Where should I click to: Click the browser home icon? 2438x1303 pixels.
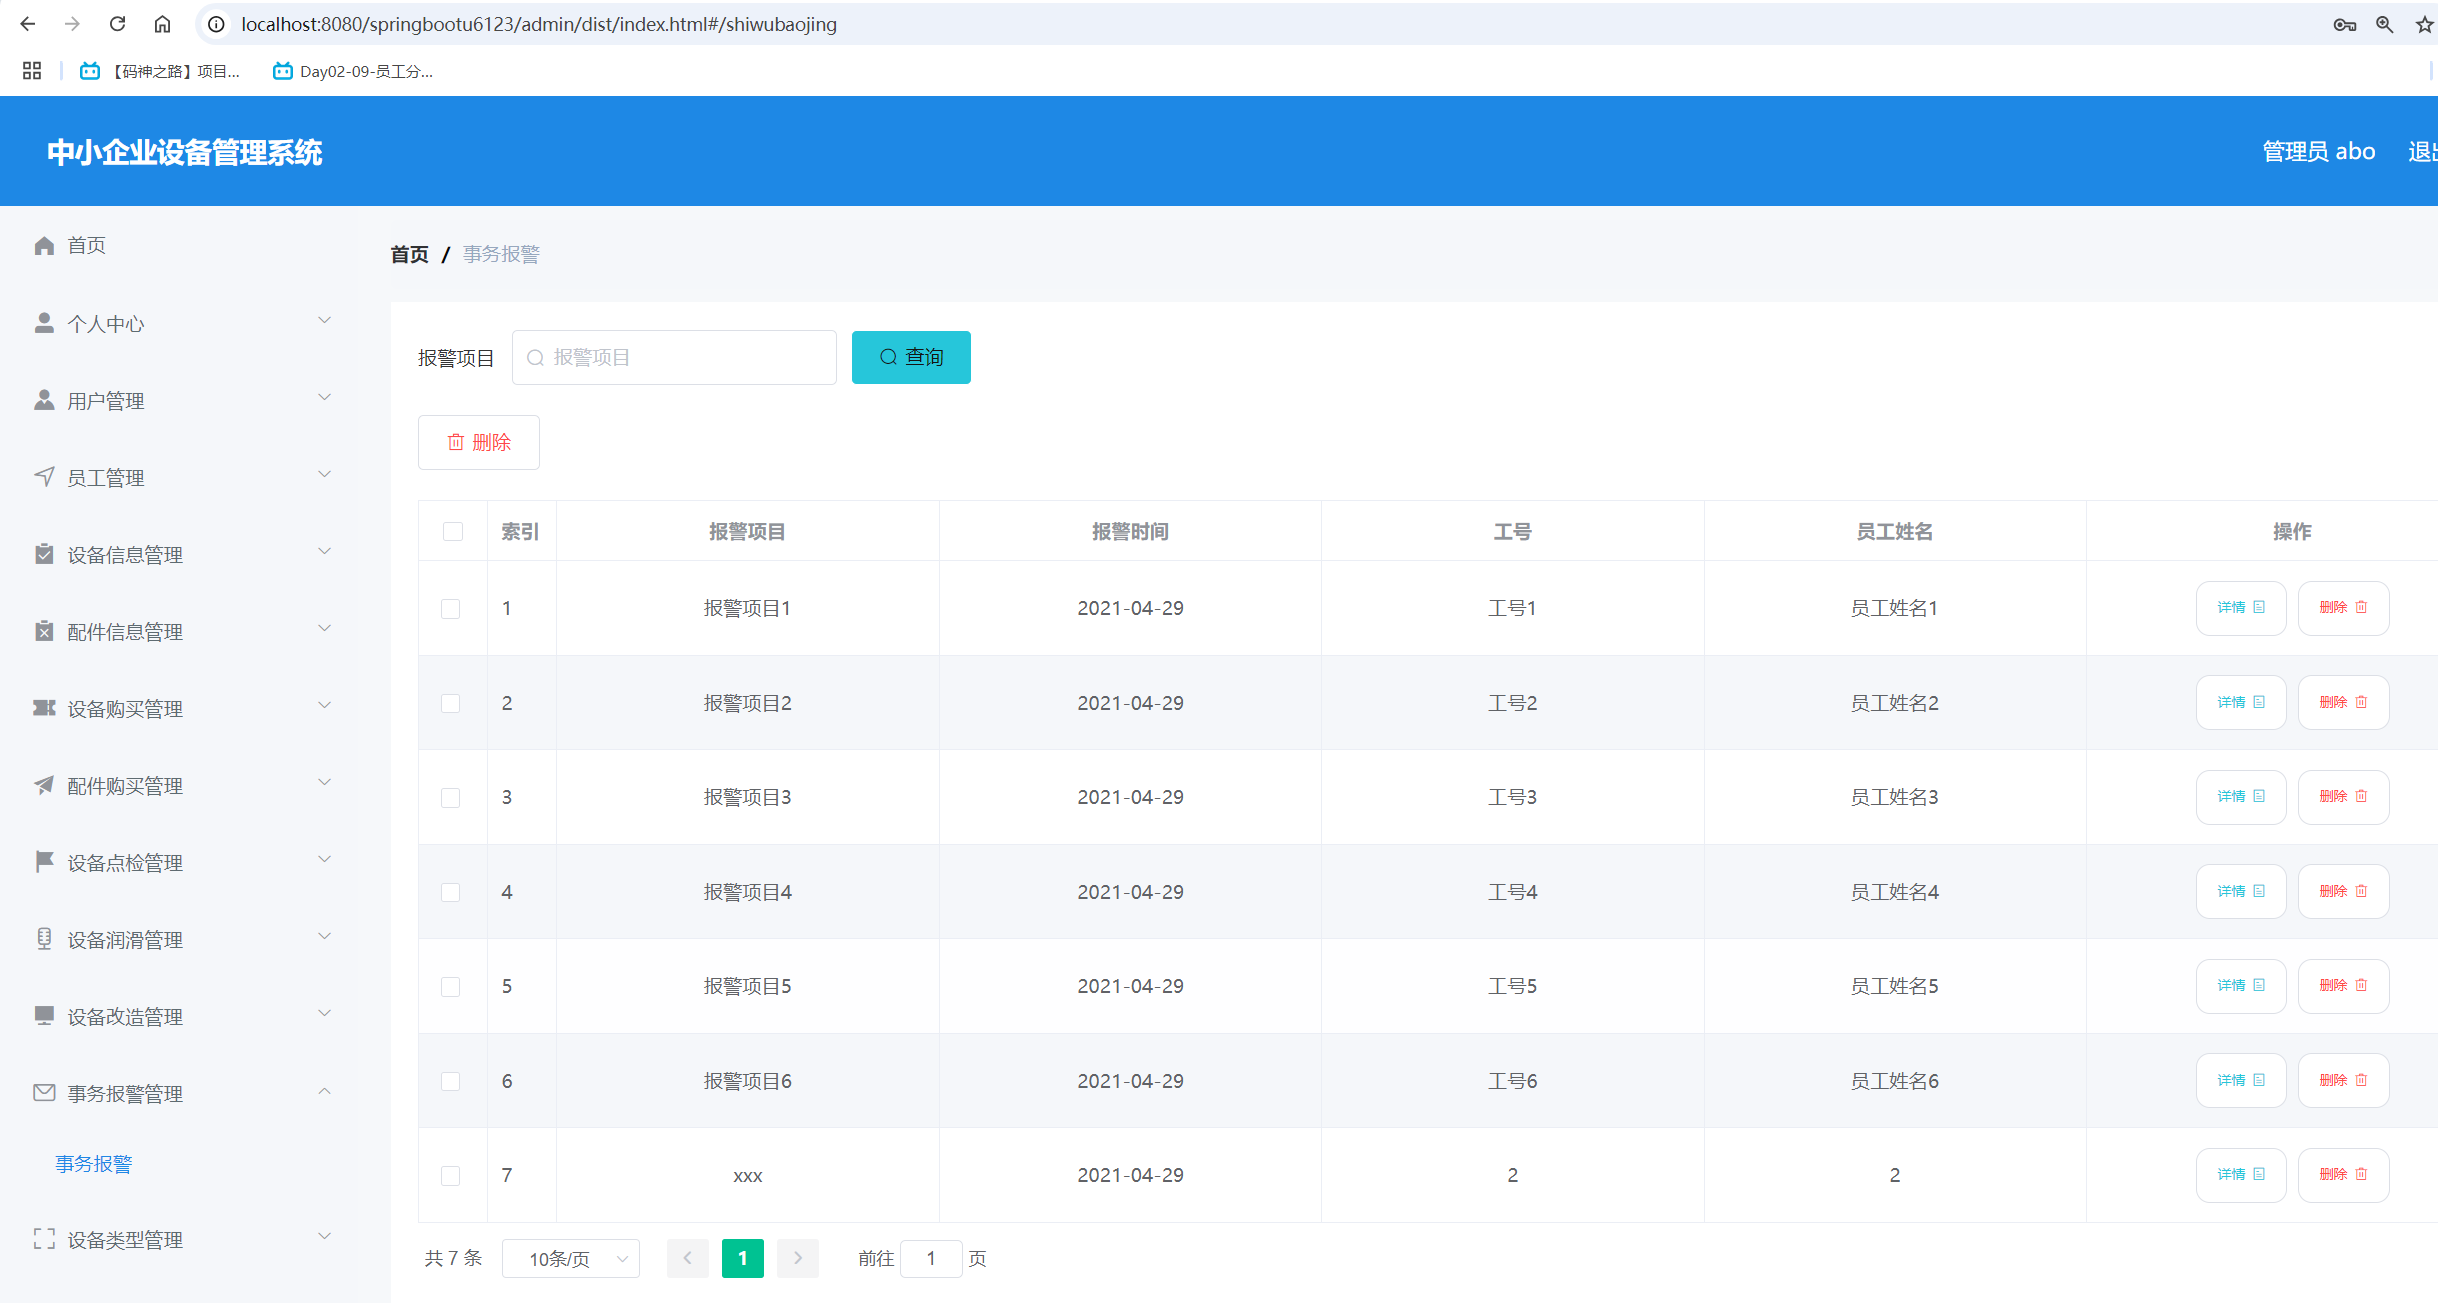[162, 24]
